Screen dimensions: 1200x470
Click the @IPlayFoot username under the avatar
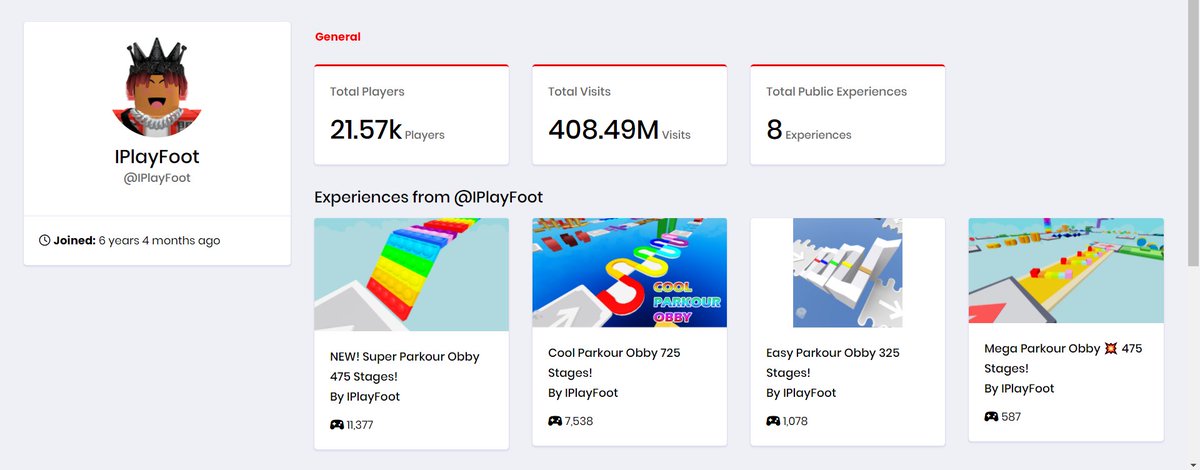click(x=157, y=178)
